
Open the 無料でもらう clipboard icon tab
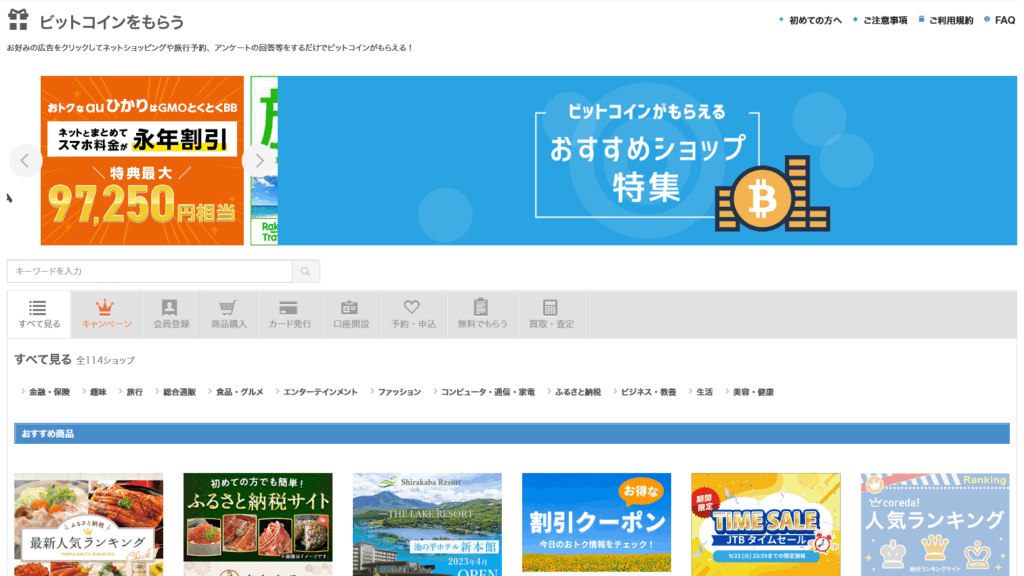click(482, 314)
